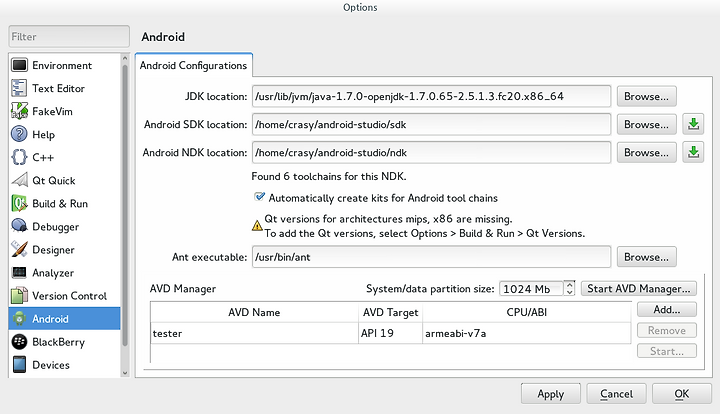The image size is (720, 414).
Task: Open the Environment settings category icon
Action: click(19, 65)
